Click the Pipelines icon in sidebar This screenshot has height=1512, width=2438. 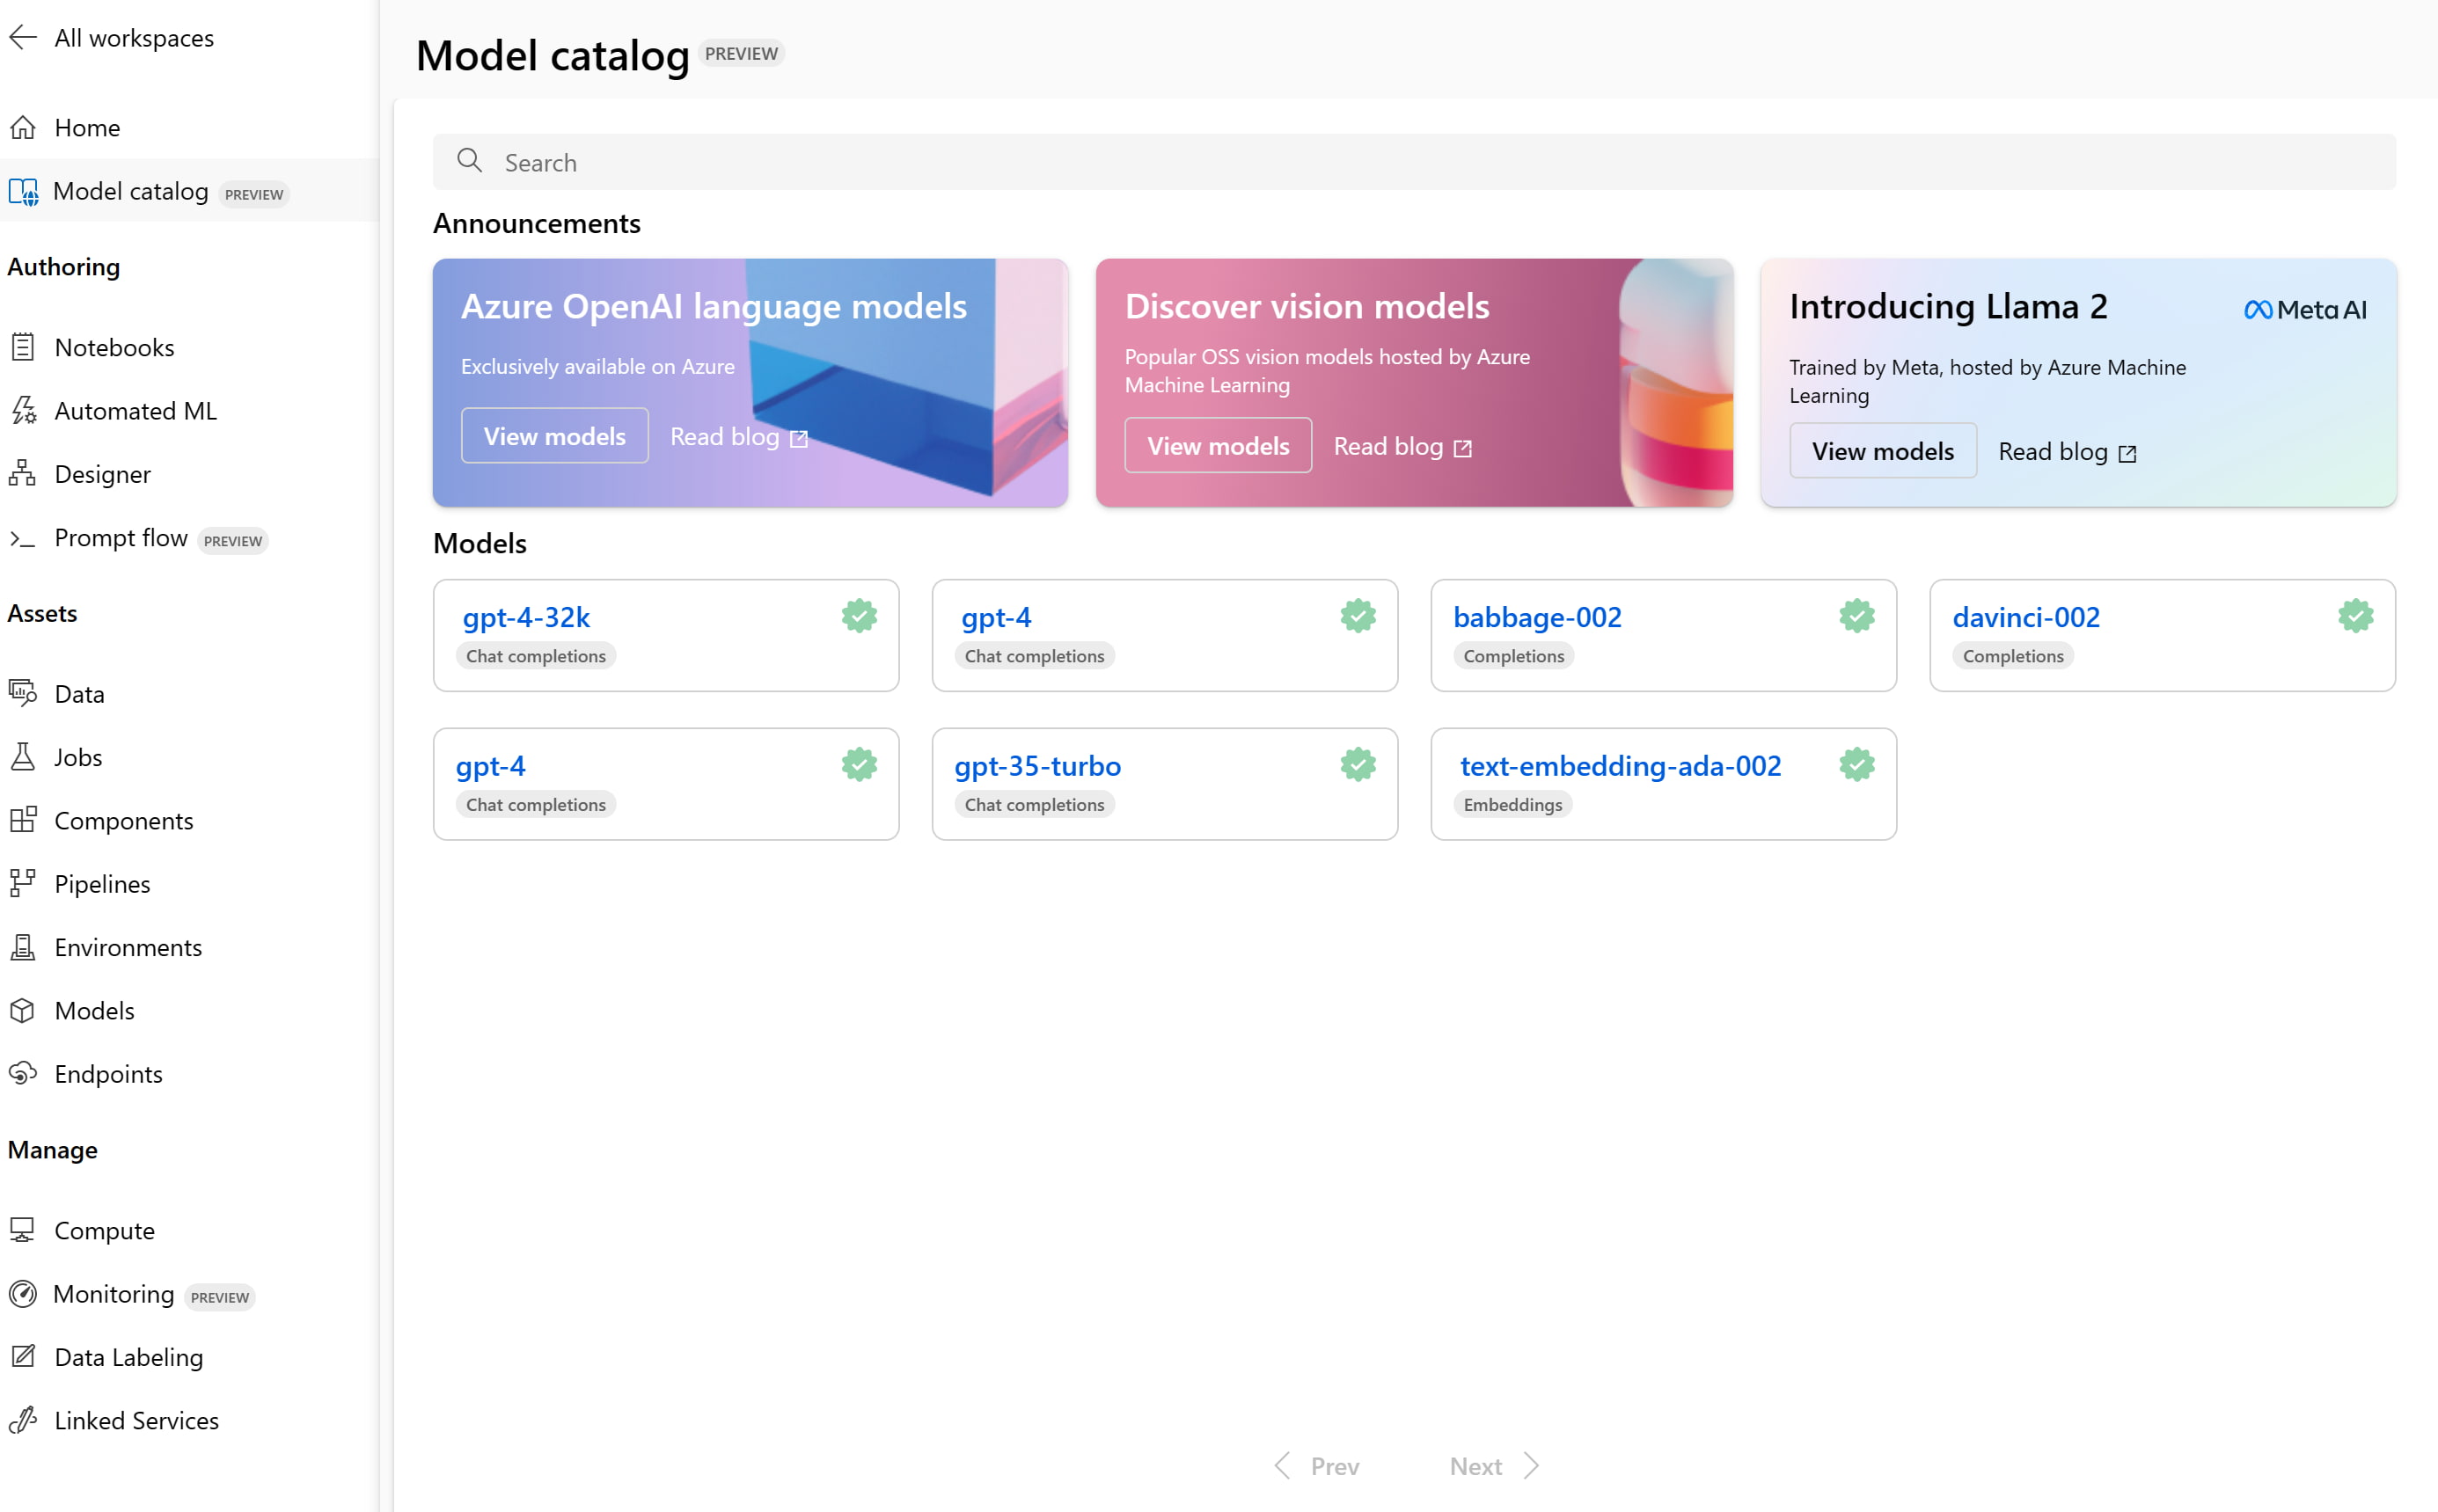(26, 881)
